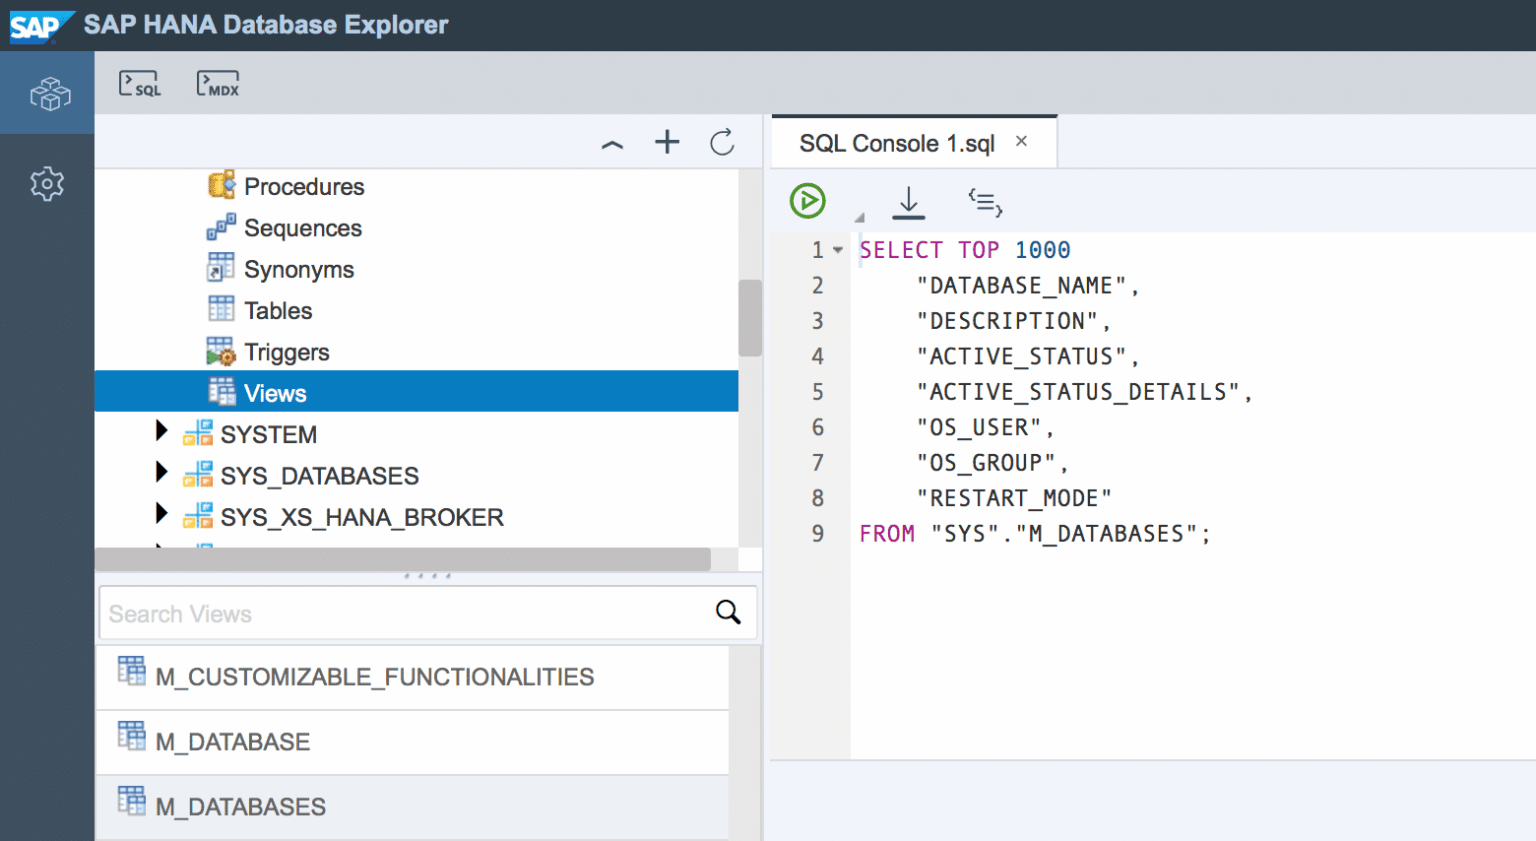Add a new database connection
Viewport: 1536px width, 841px height.
coord(666,142)
